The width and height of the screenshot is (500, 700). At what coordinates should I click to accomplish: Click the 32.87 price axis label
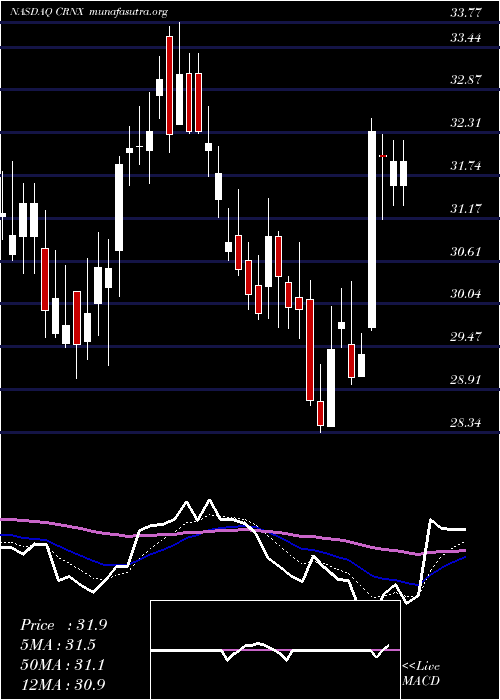466,80
